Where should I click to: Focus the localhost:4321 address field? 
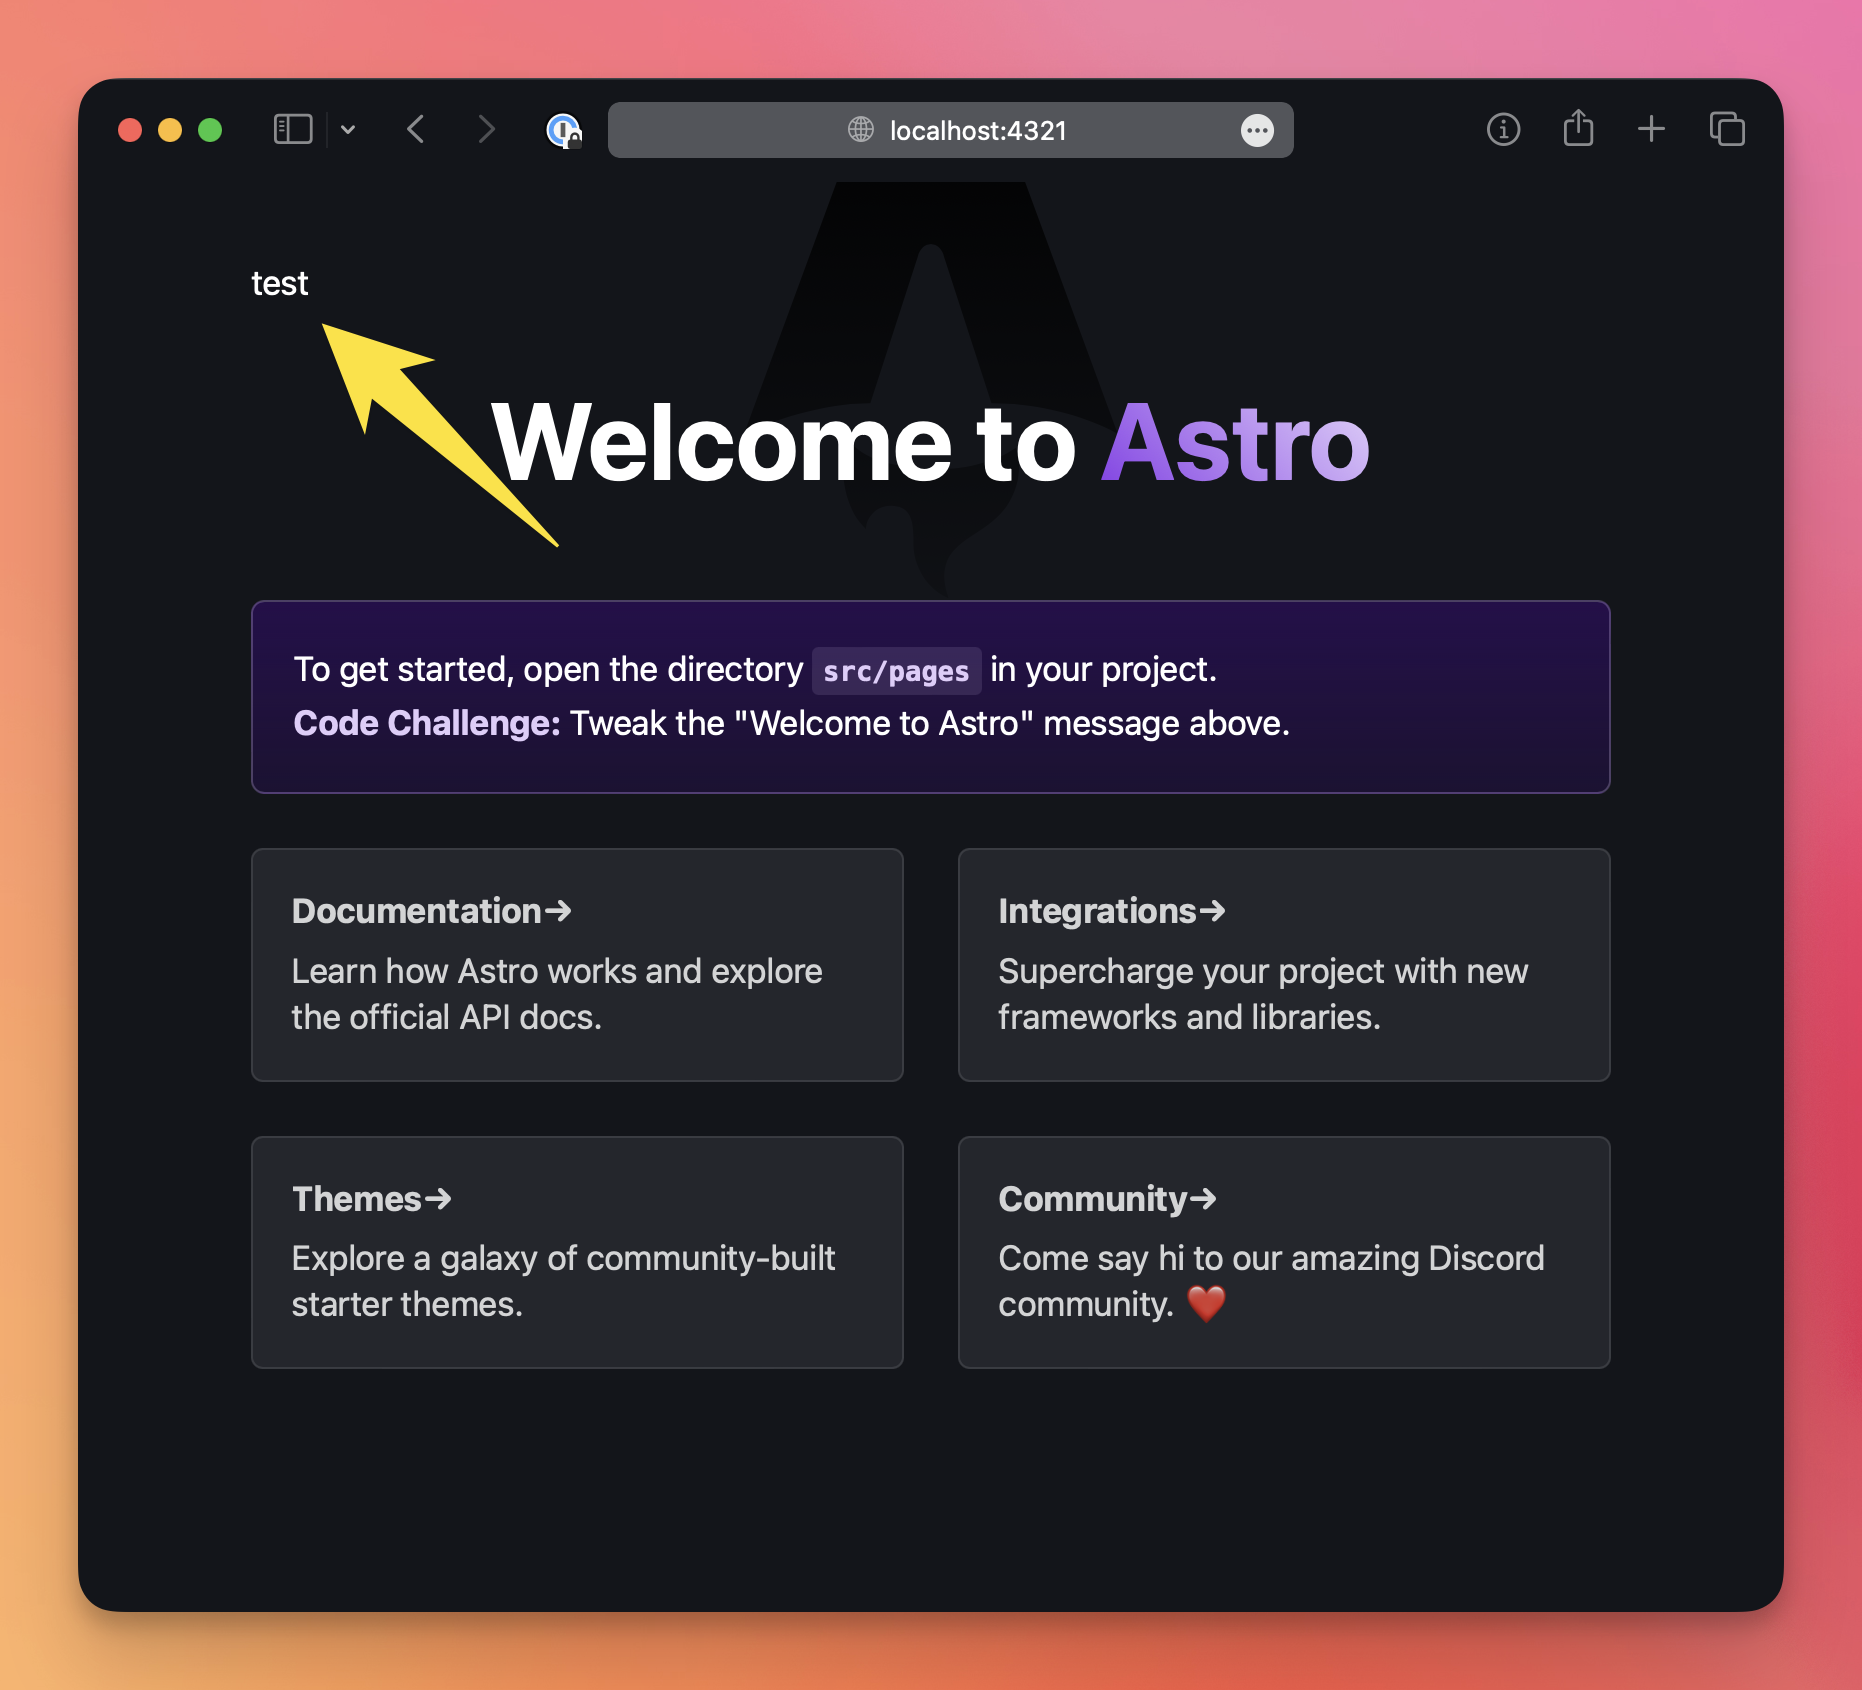pos(977,131)
